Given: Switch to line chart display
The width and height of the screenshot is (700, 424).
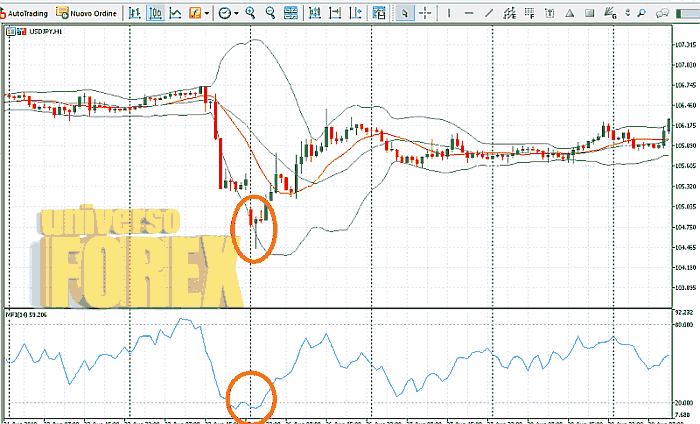Looking at the screenshot, I should [176, 13].
